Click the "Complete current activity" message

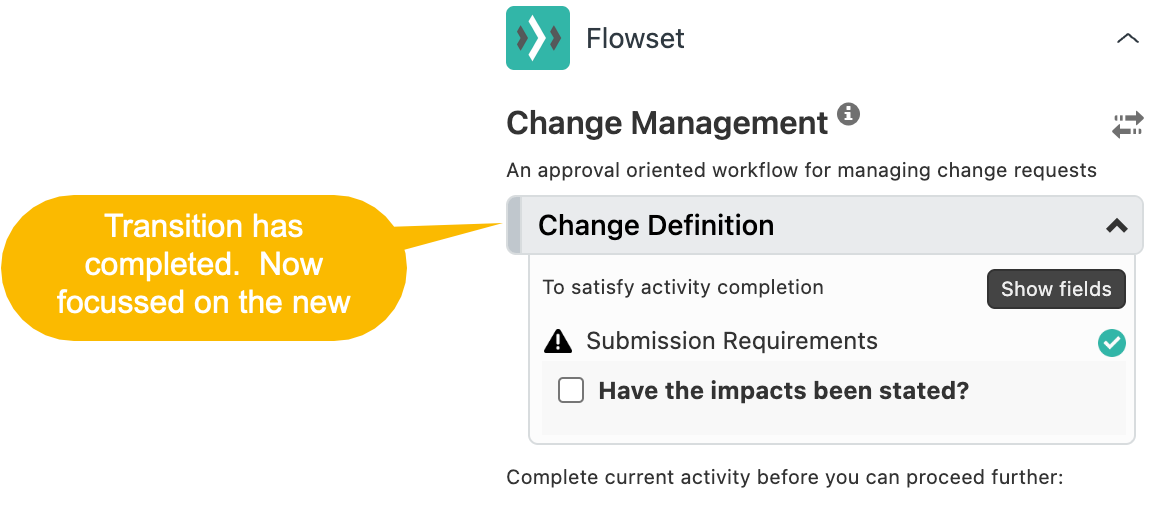point(785,478)
